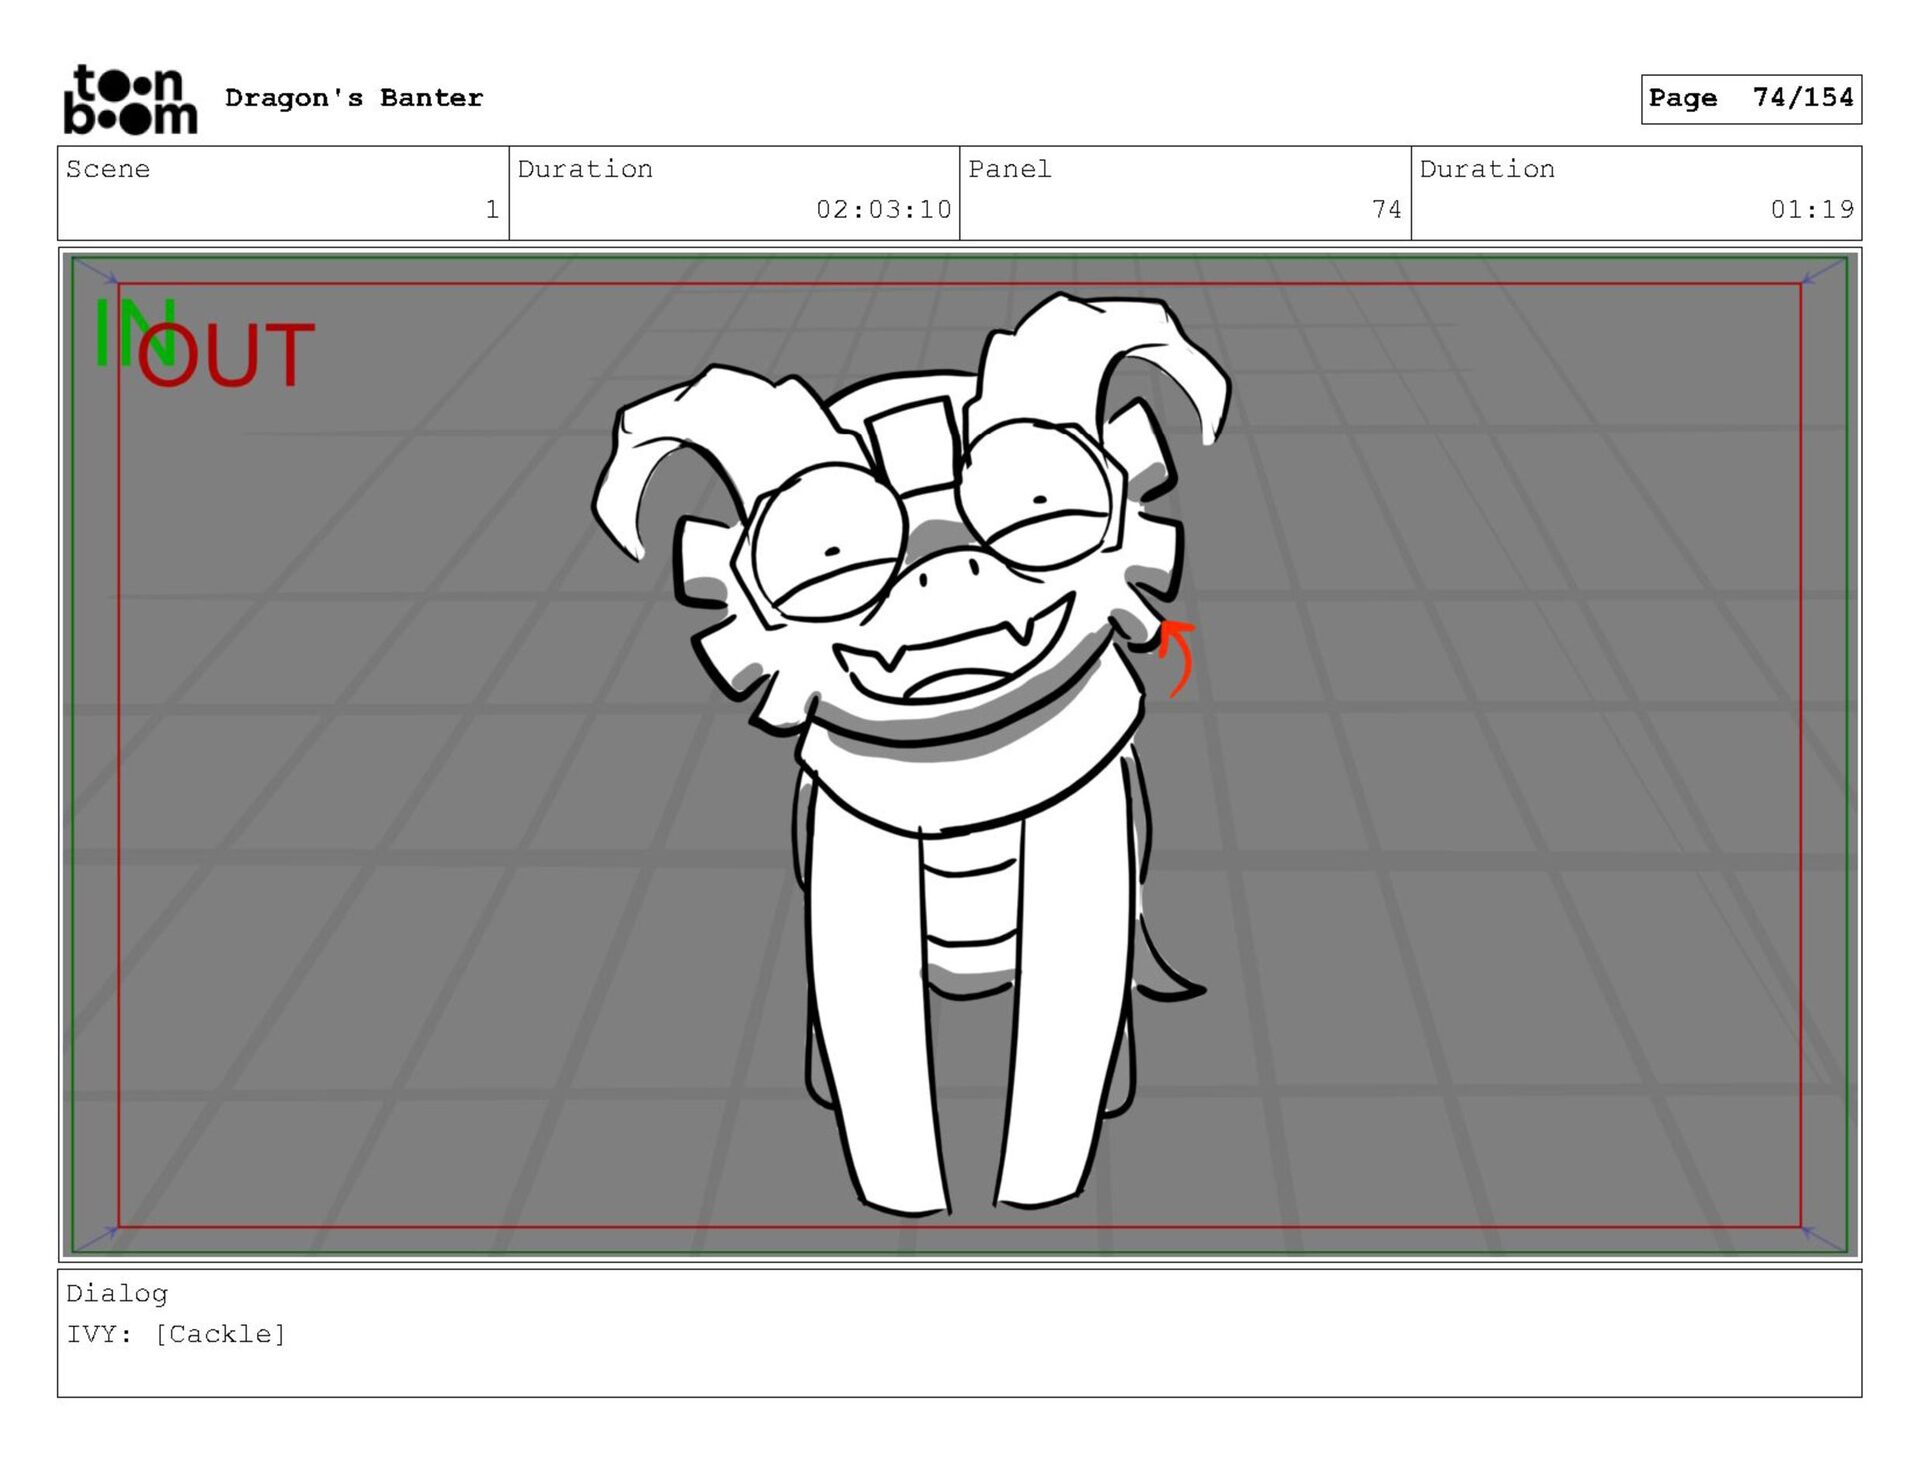The width and height of the screenshot is (1920, 1484).
Task: Click the top-left blue camera corner arrow
Action: 96,271
